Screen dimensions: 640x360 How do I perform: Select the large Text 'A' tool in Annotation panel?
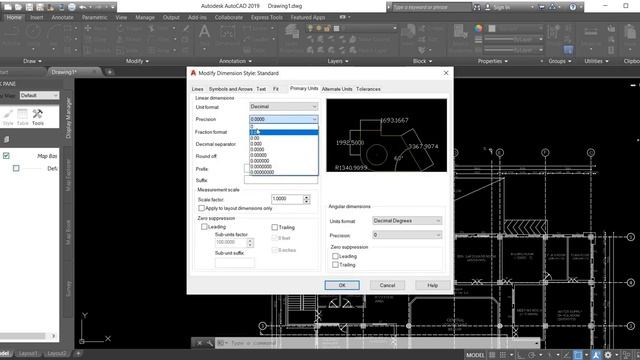click(204, 31)
